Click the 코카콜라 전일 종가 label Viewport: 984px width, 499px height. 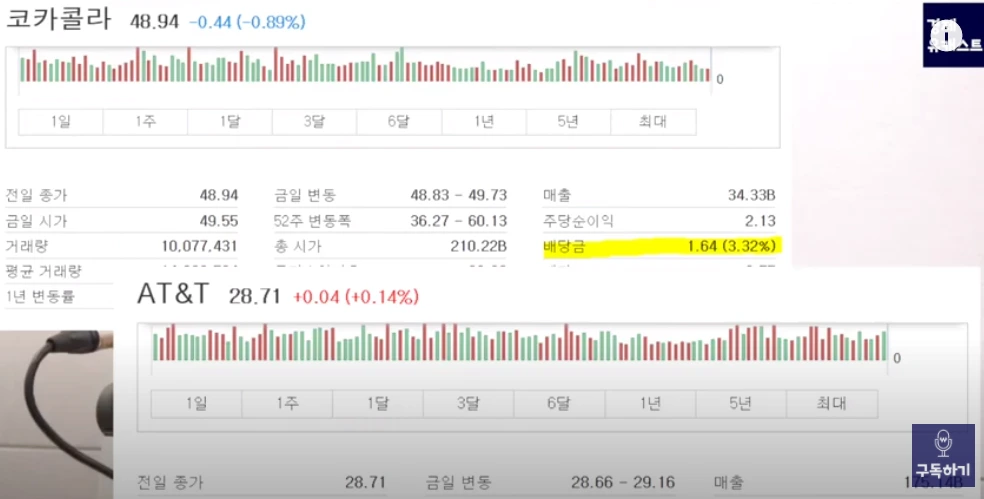tap(36, 195)
